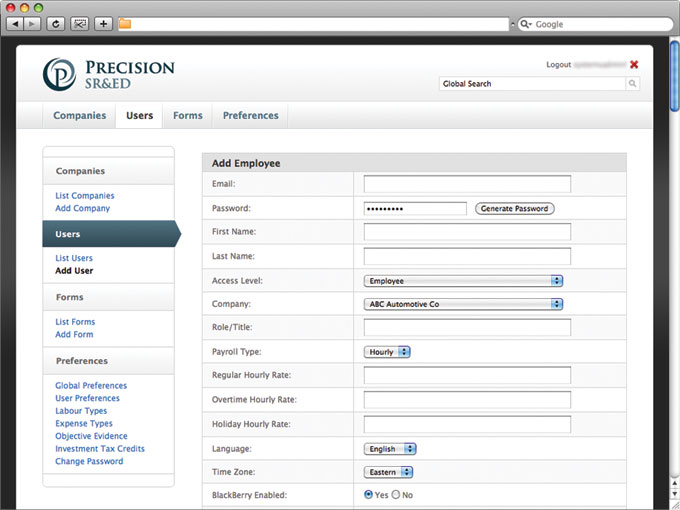Click the red X logout icon
Viewport: 680px width, 510px height.
pos(634,65)
